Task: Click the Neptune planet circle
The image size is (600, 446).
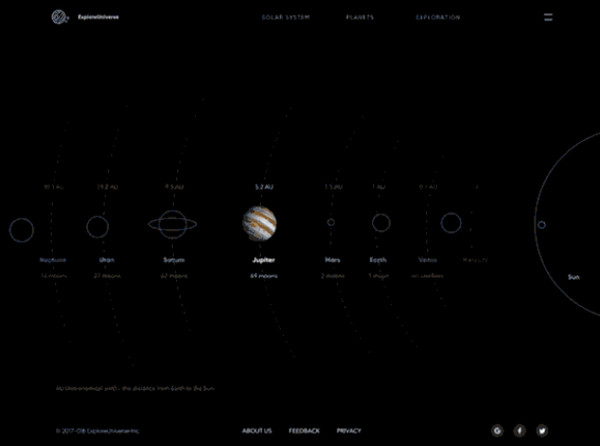Action: click(x=21, y=230)
